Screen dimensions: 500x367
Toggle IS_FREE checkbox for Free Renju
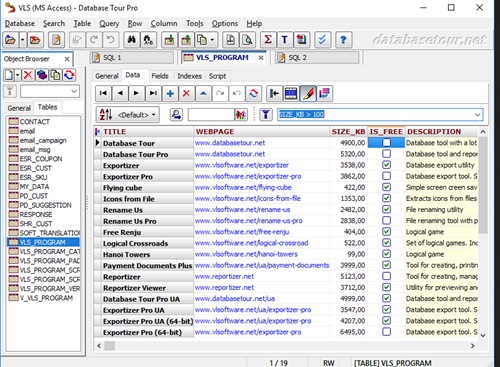(x=386, y=232)
